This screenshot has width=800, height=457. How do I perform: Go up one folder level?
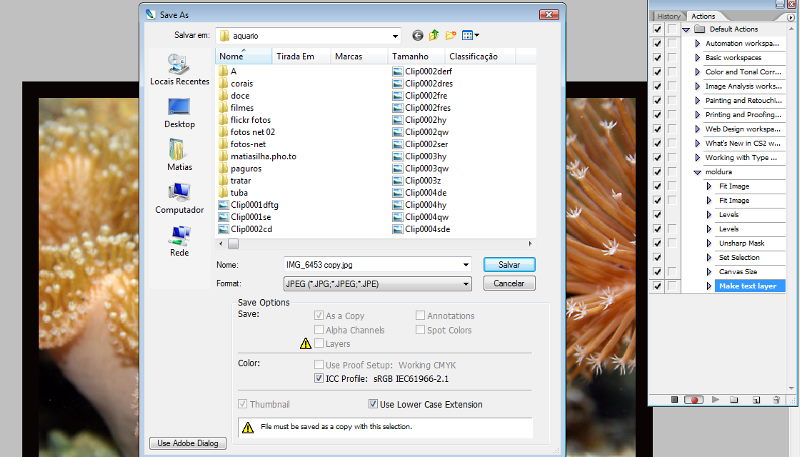pyautogui.click(x=434, y=36)
